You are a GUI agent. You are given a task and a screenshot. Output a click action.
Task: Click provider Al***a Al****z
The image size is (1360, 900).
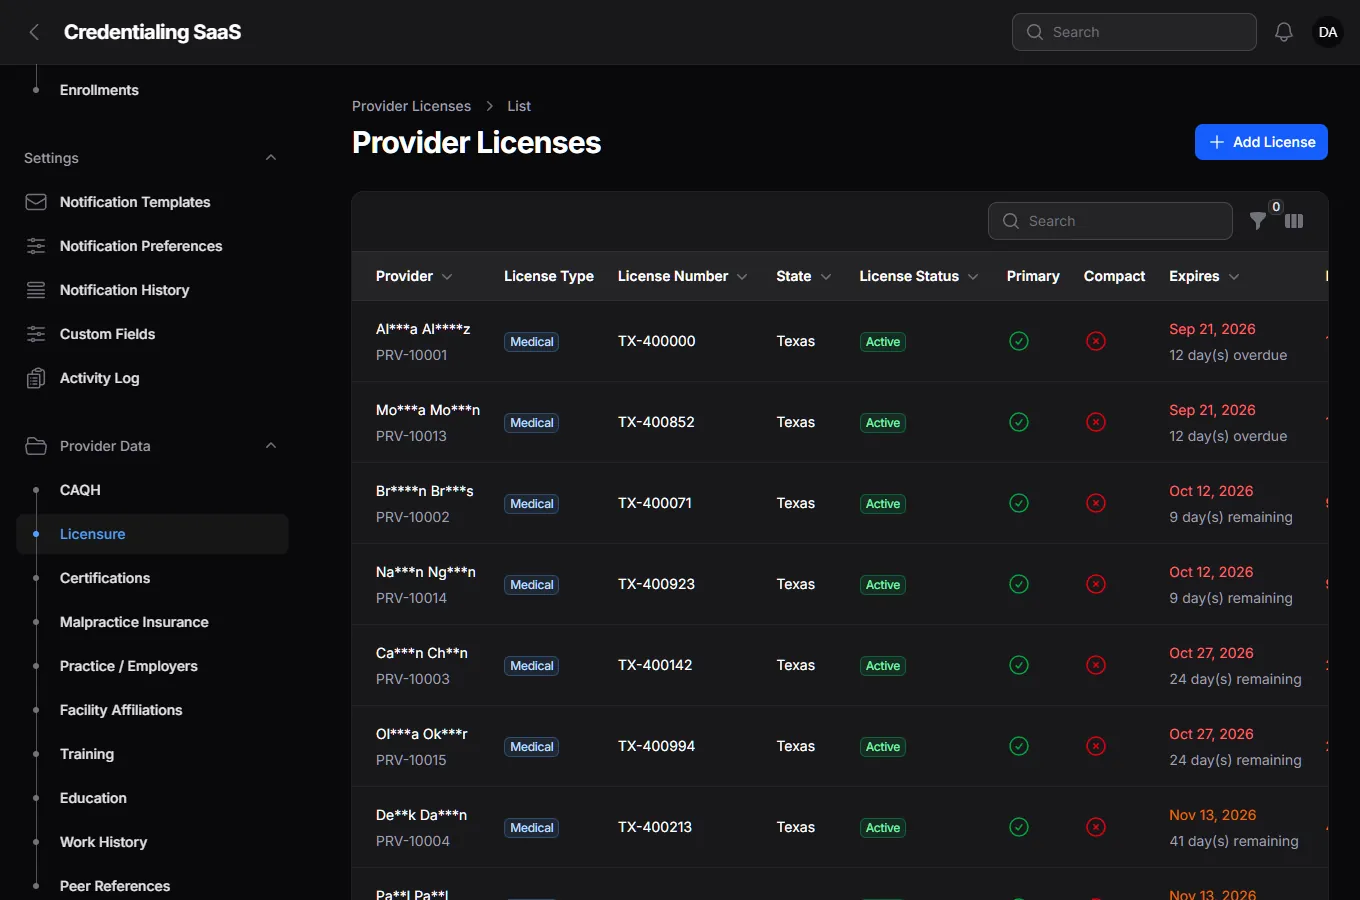[x=423, y=329]
